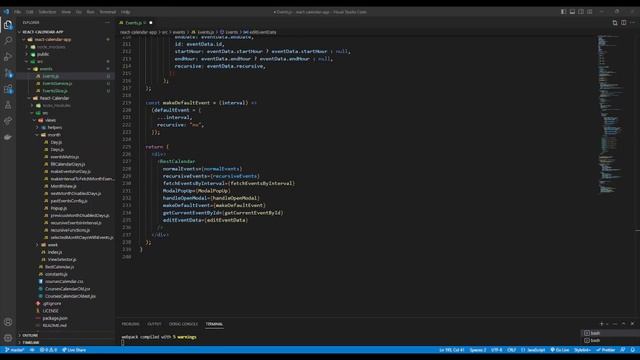Expand the week folder
This screenshot has width=640, height=360.
pyautogui.click(x=53, y=245)
